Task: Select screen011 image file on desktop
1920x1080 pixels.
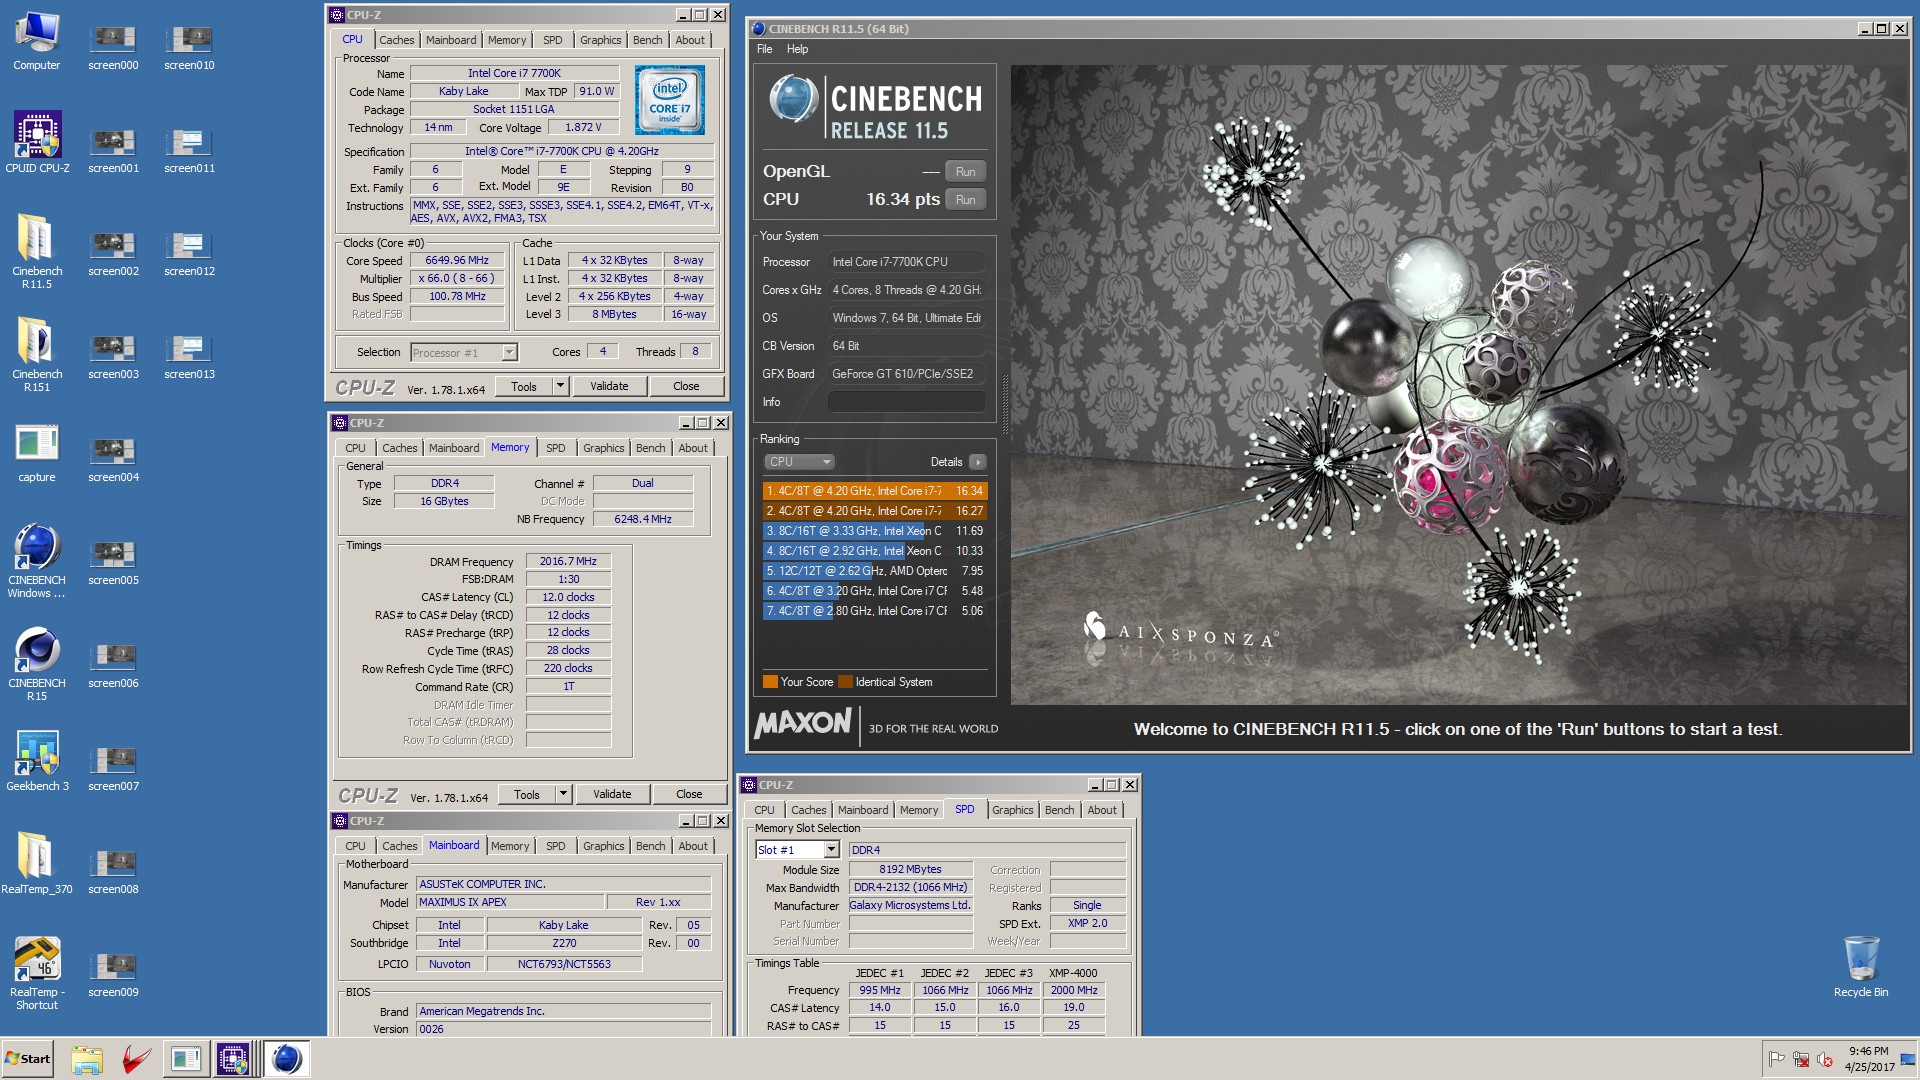Action: 189,151
